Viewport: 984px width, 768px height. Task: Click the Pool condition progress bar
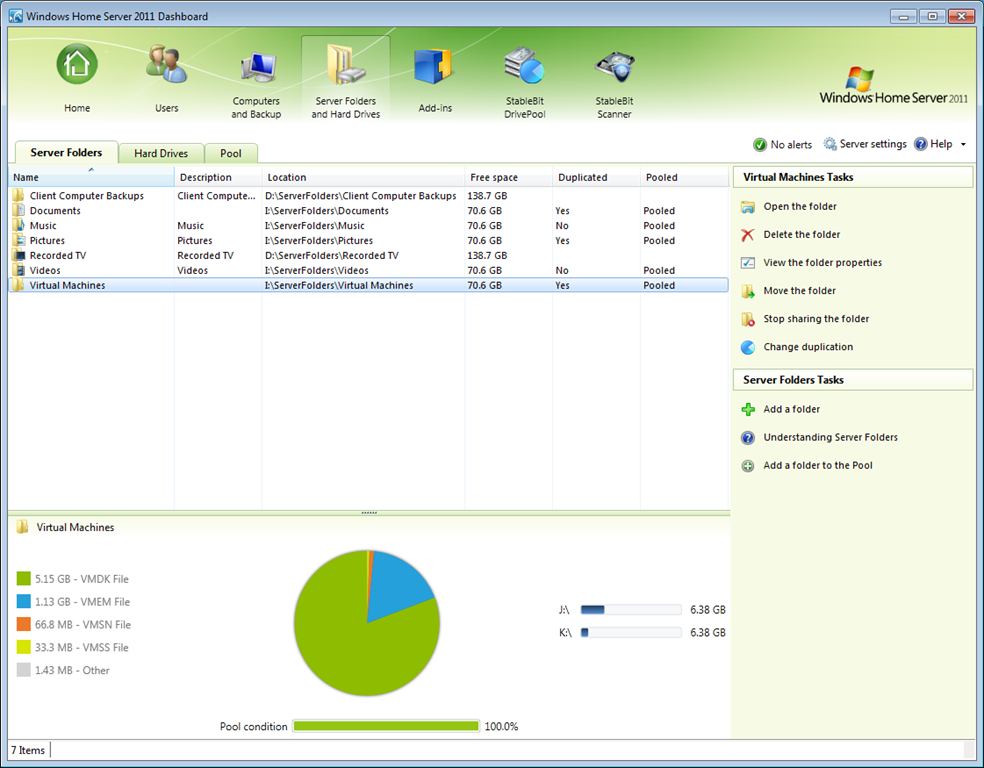[386, 726]
